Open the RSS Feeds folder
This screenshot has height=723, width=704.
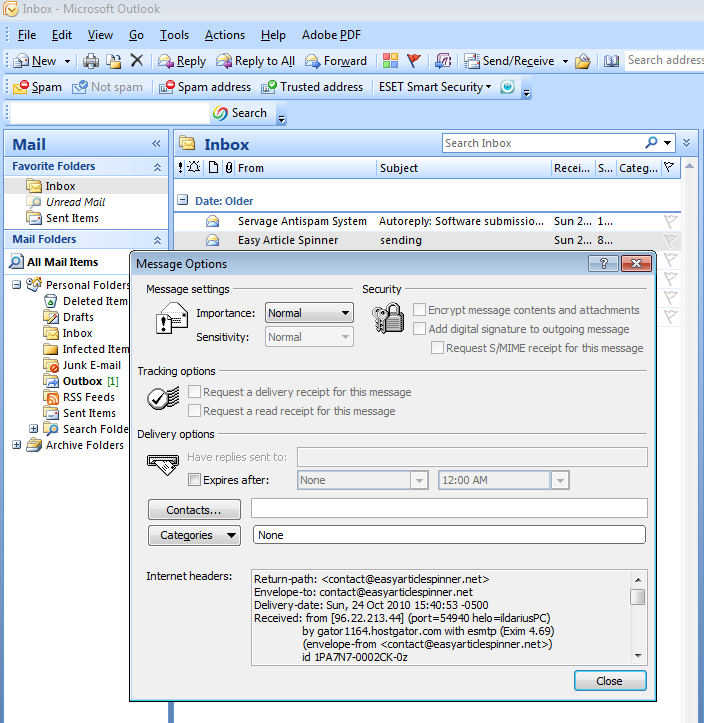(x=89, y=397)
